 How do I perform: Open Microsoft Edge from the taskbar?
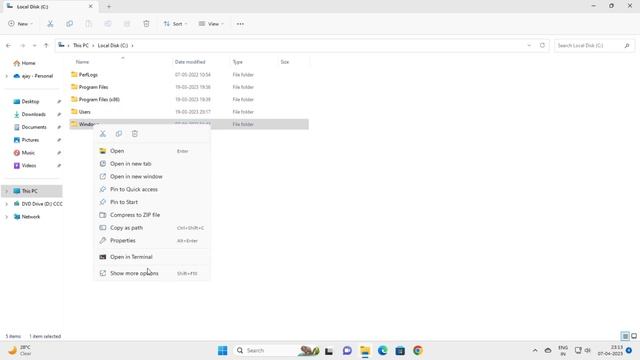382,351
